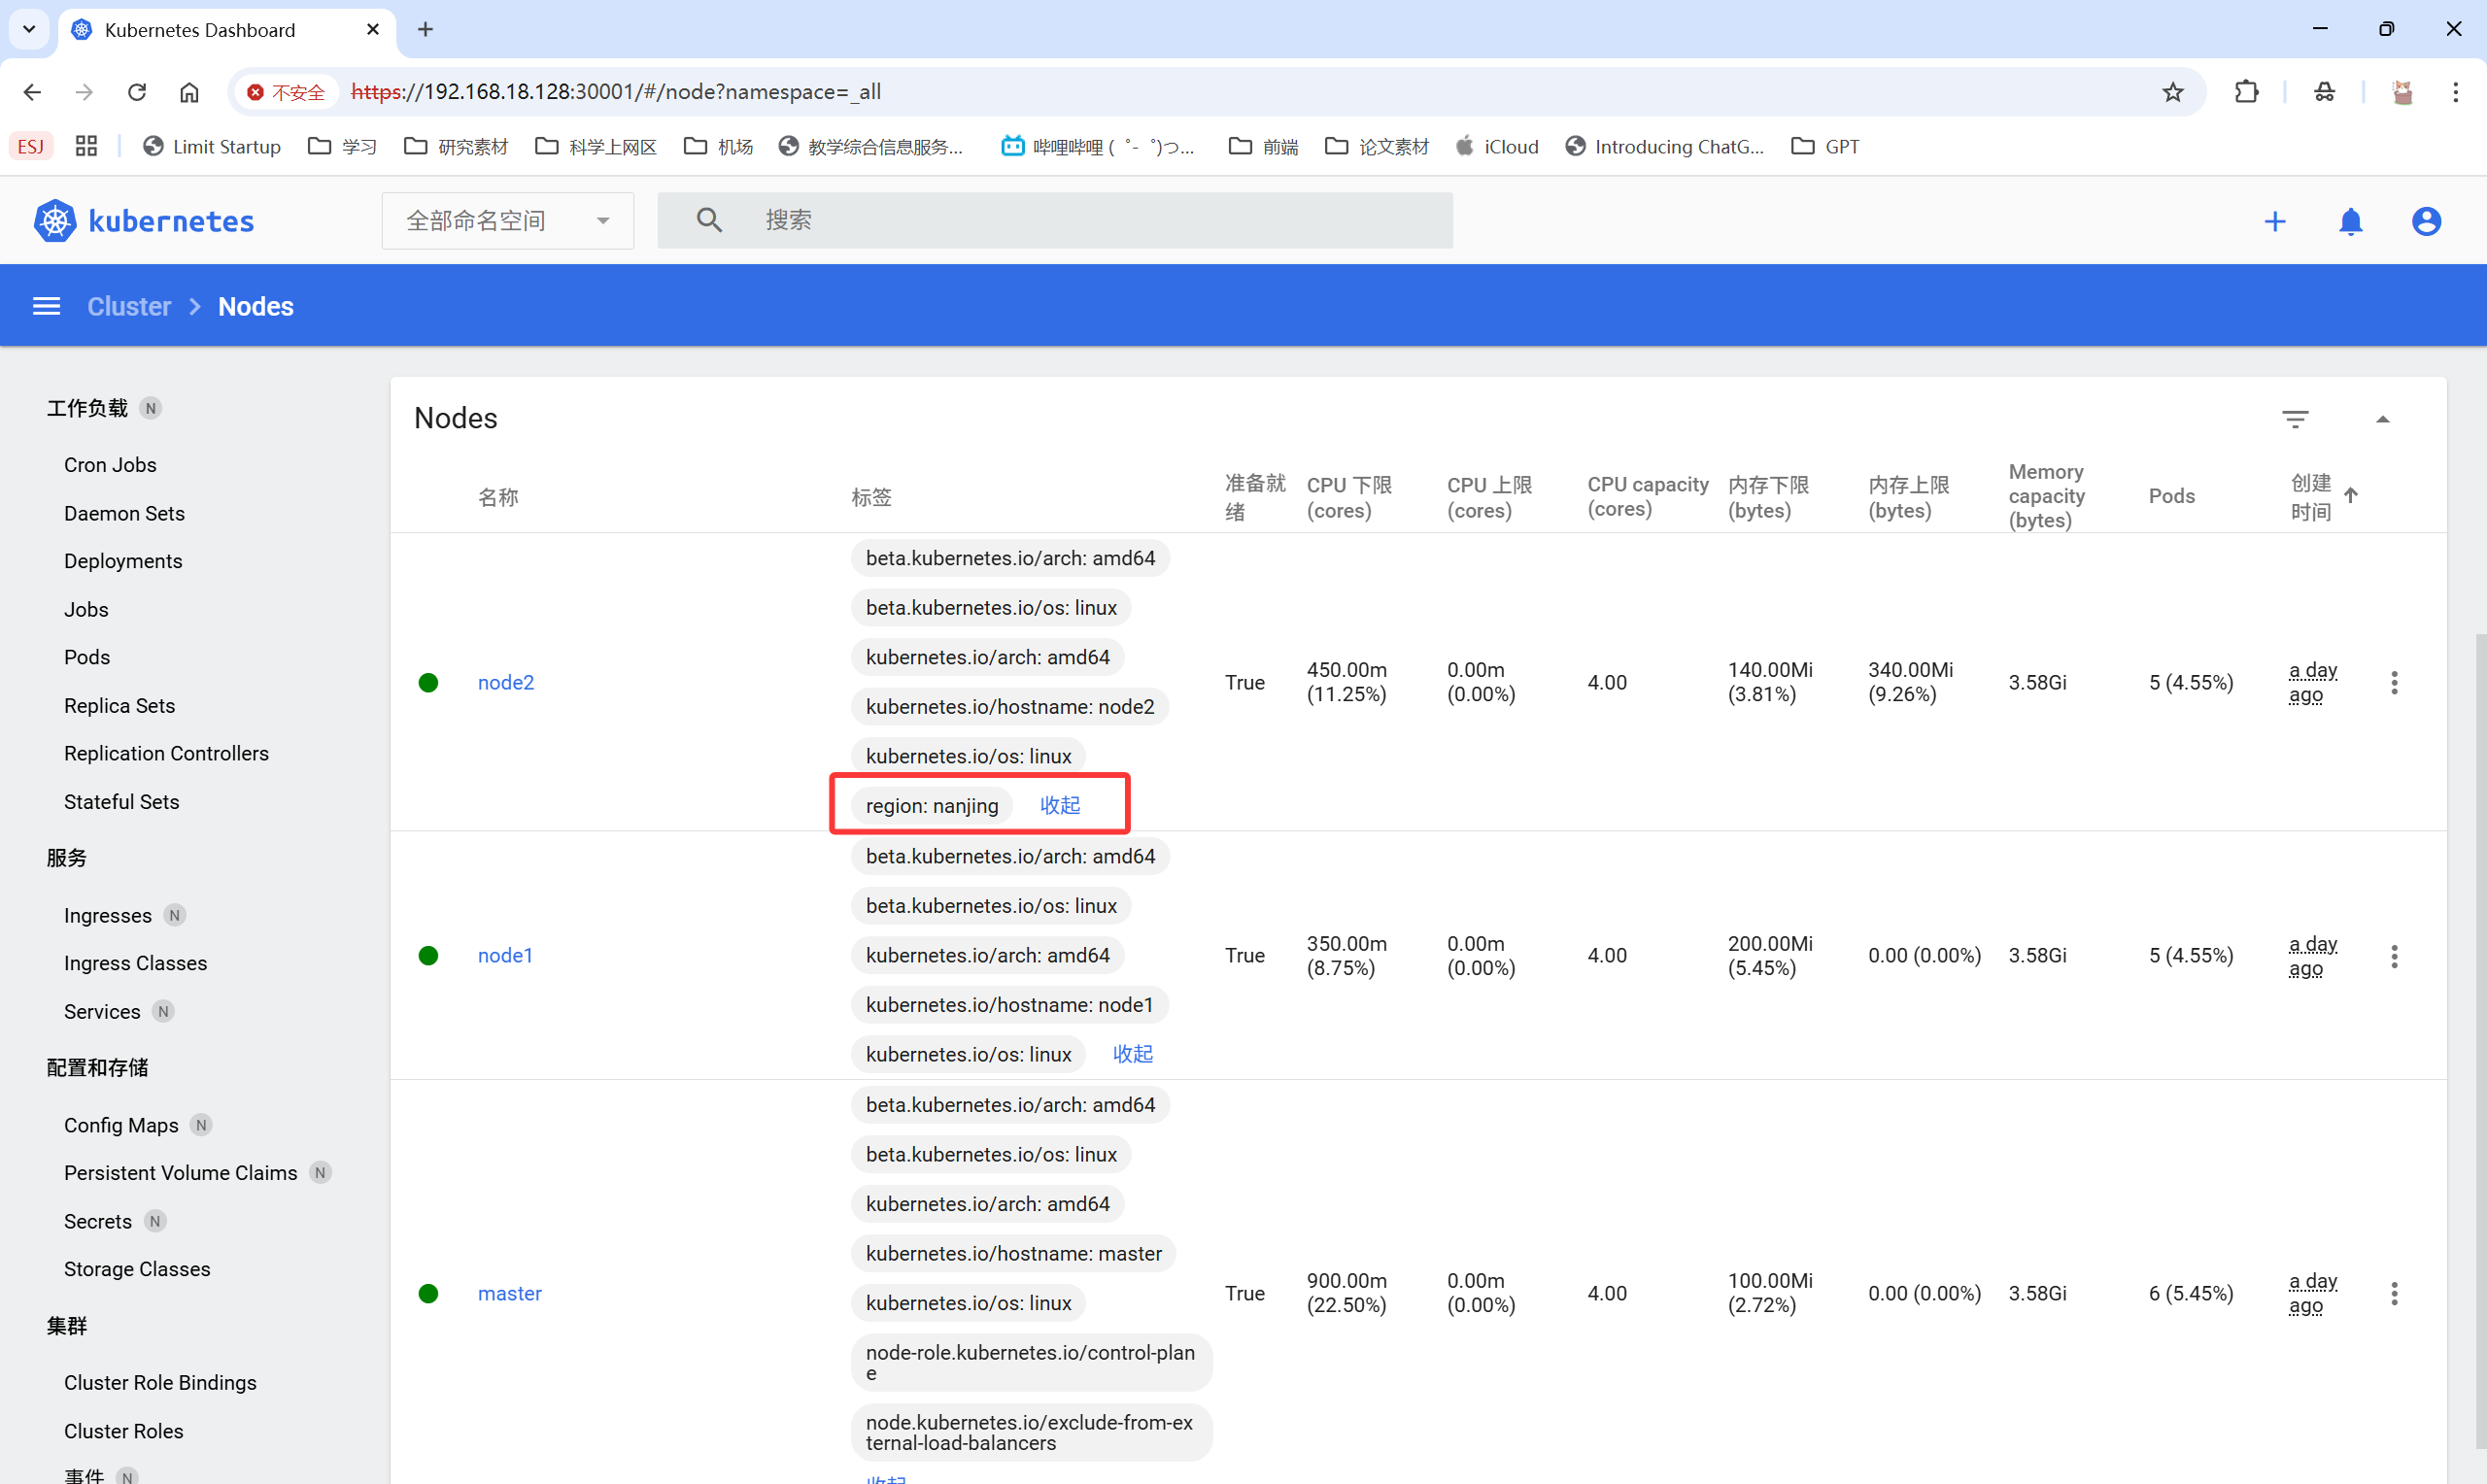Collapse node1 labels using 收起 link
This screenshot has width=2487, height=1484.
point(1132,1054)
